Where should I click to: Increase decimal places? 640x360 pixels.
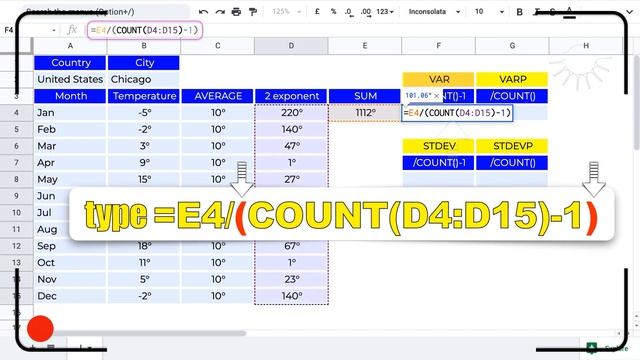click(x=366, y=12)
